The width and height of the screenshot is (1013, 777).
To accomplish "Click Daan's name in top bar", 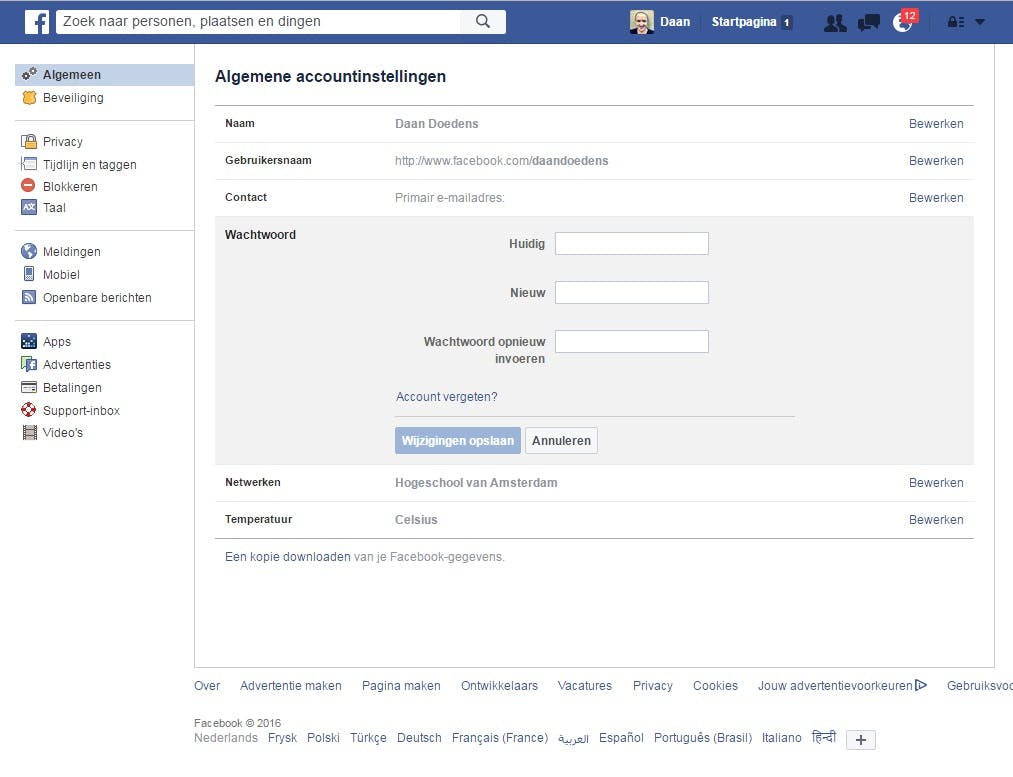I will click(674, 22).
